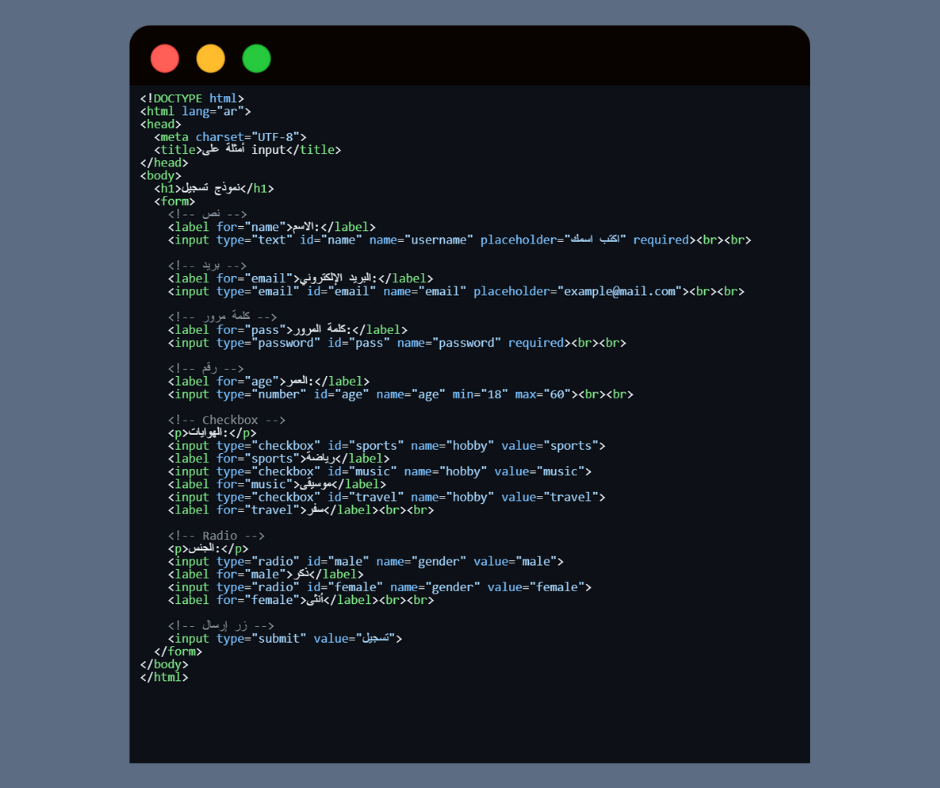940x788 pixels.
Task: Click the Checkbox comment line
Action: click(227, 420)
